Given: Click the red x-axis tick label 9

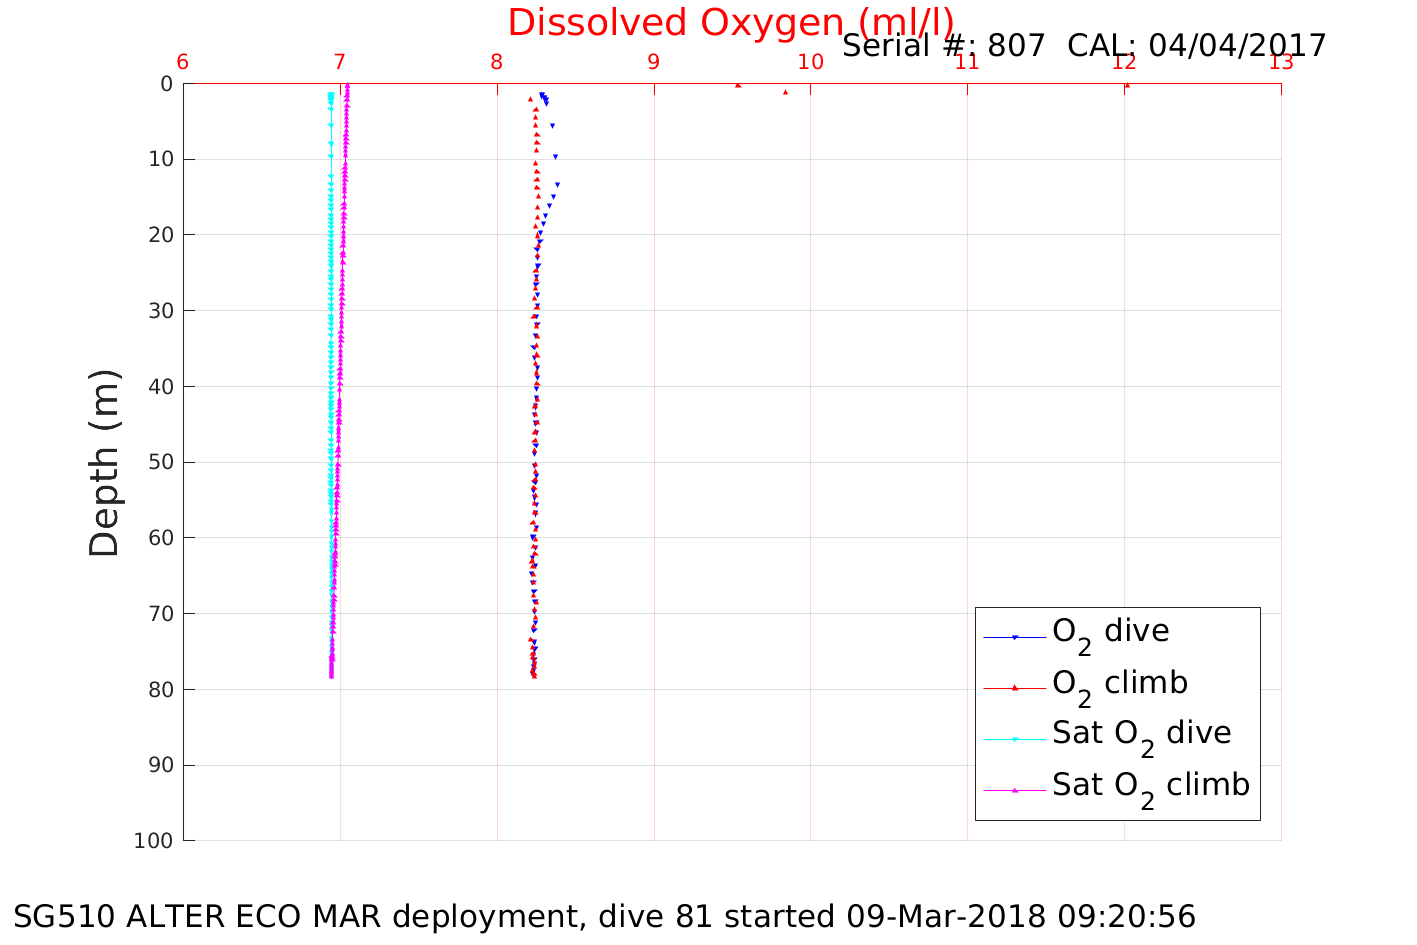Looking at the screenshot, I should coord(654,62).
